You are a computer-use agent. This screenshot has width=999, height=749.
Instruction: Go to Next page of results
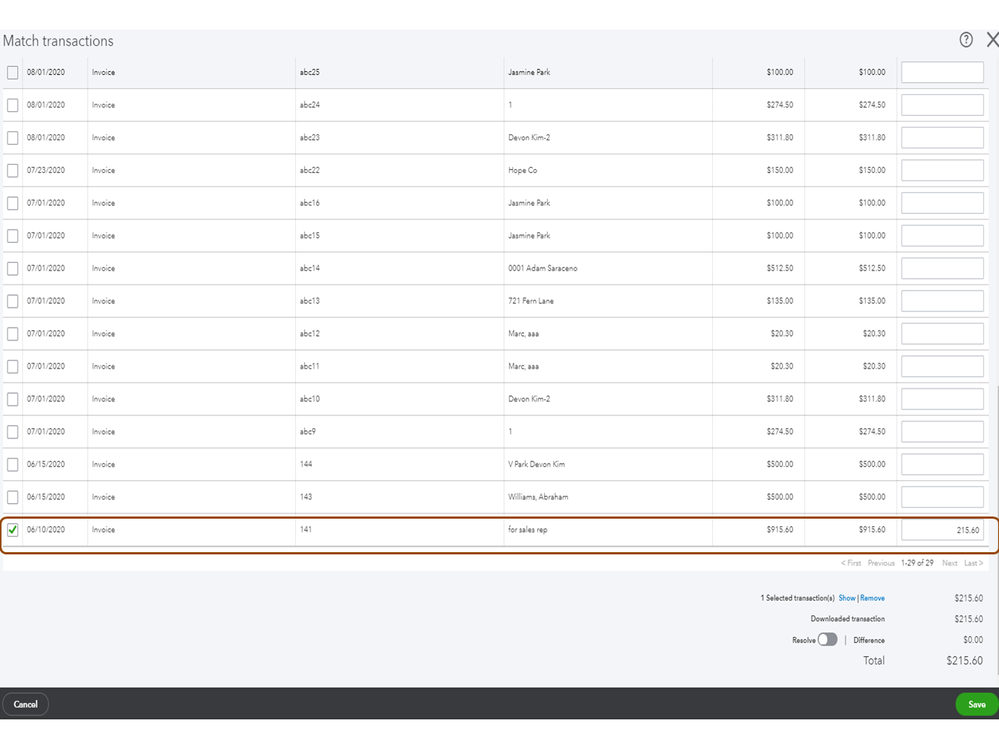click(950, 563)
